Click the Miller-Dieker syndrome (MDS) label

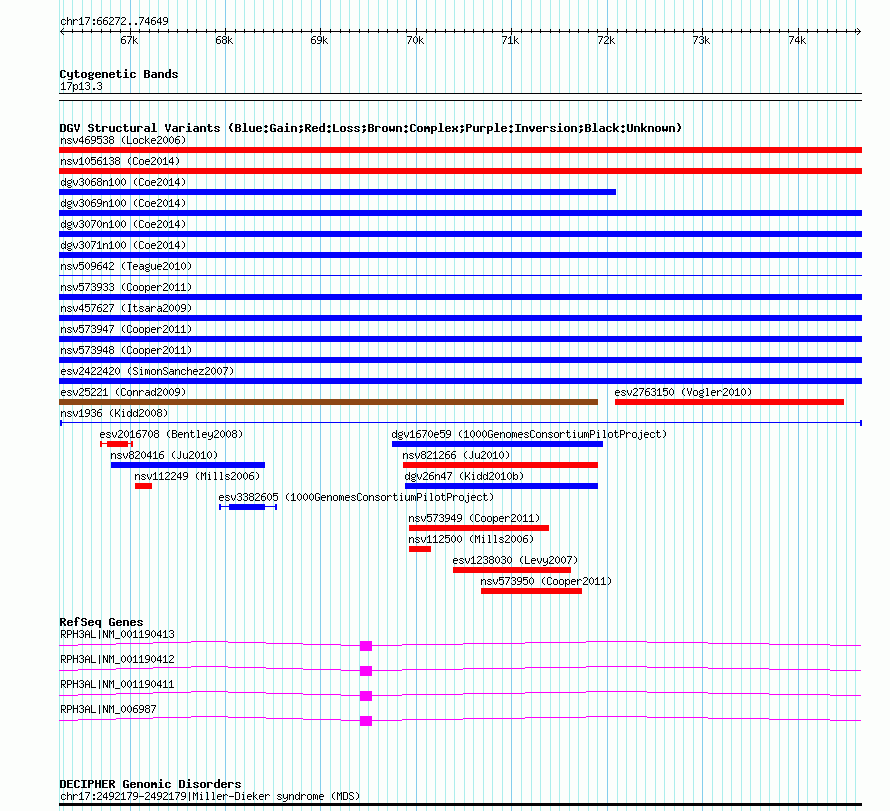pyautogui.click(x=209, y=796)
